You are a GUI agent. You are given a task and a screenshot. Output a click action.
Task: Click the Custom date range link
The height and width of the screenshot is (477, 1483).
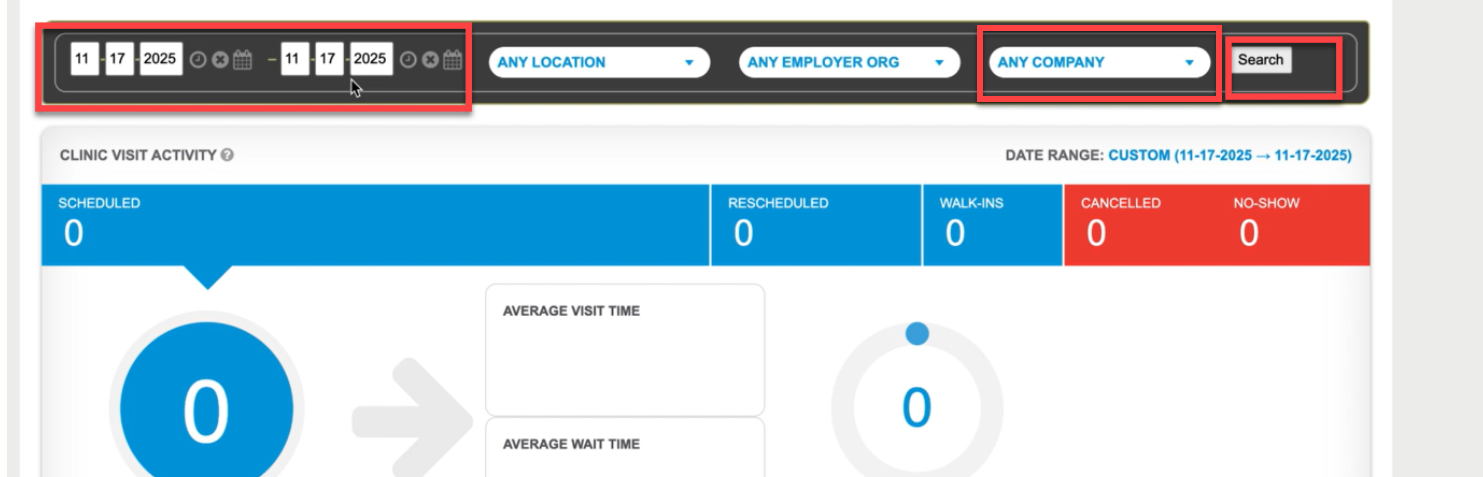1229,156
